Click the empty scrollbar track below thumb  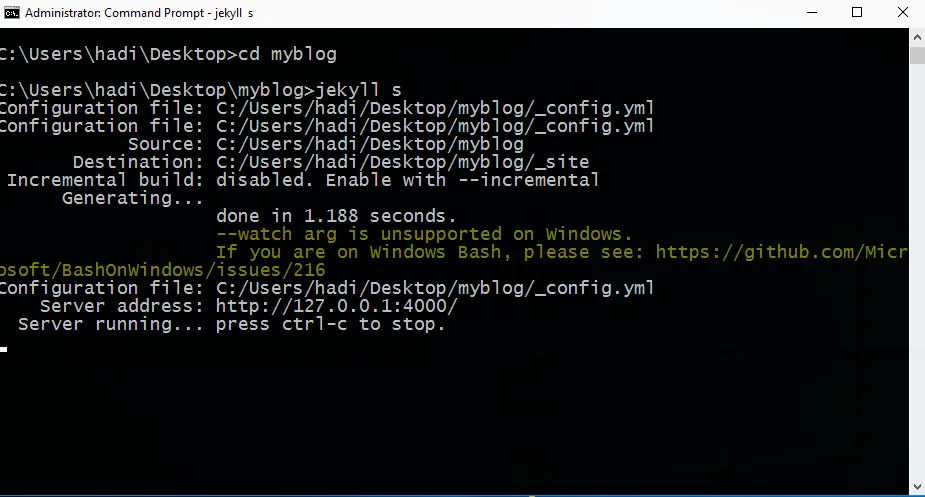click(x=917, y=272)
